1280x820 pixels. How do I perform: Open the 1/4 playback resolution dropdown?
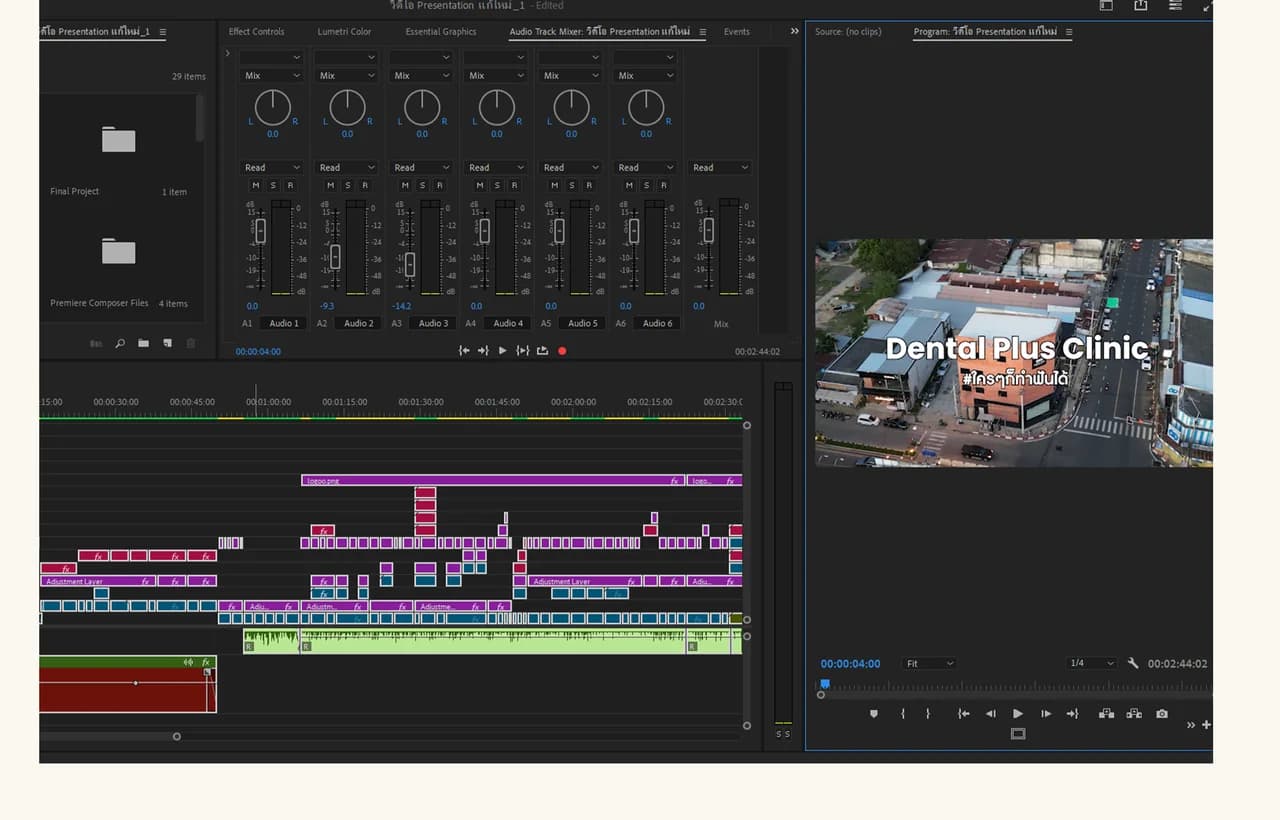click(x=1091, y=663)
